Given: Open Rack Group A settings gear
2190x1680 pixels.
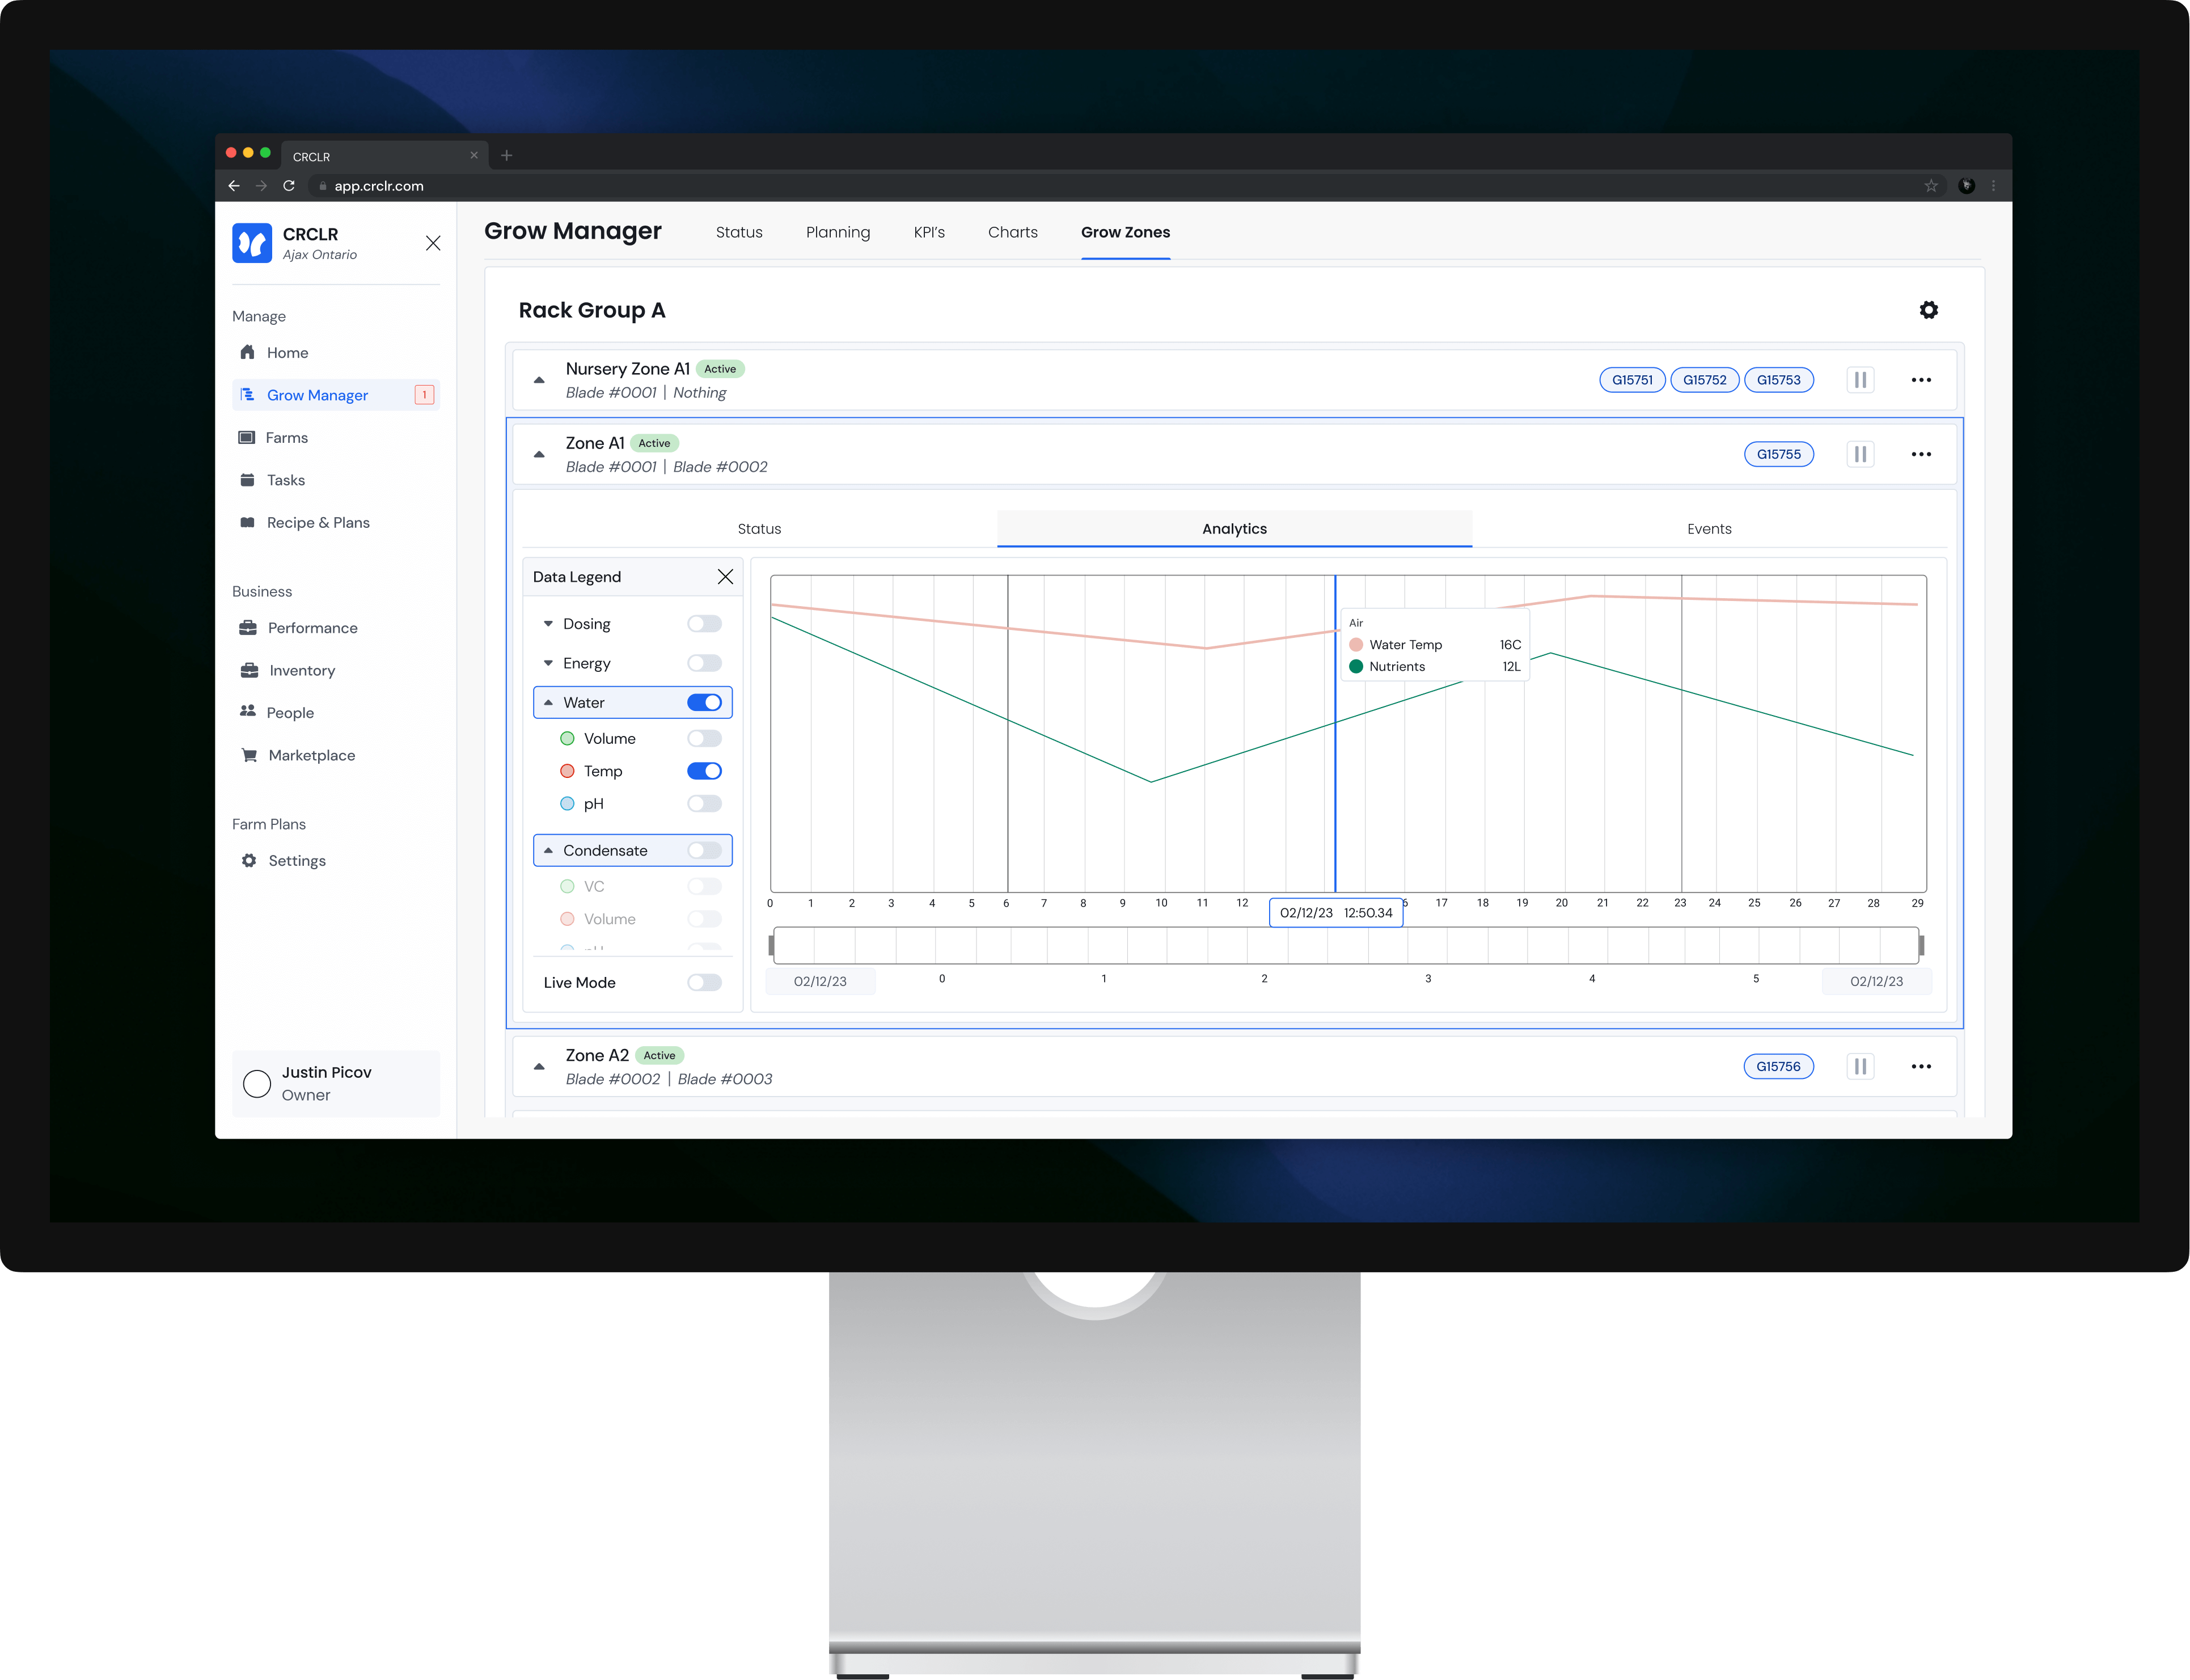Looking at the screenshot, I should [1928, 310].
